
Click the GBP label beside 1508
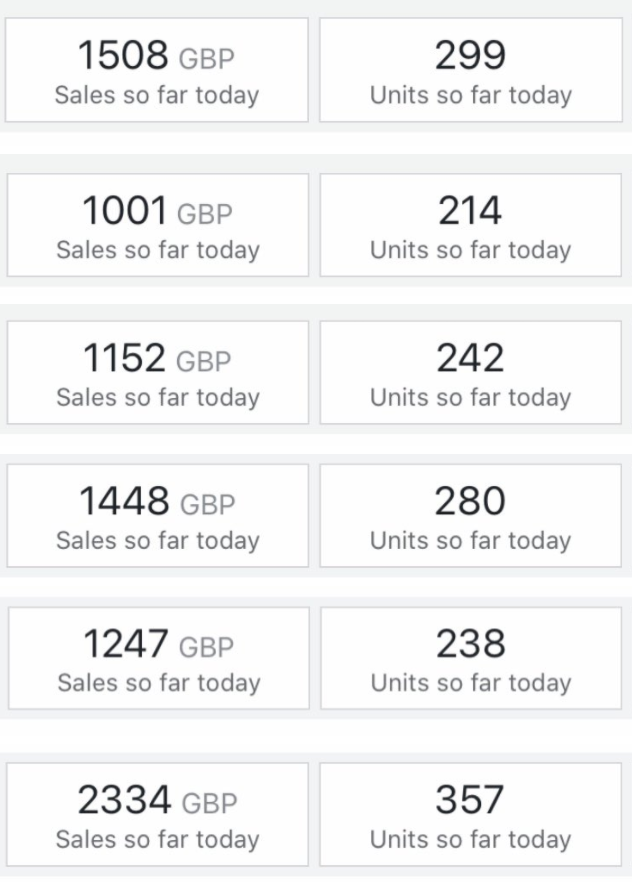(x=207, y=59)
